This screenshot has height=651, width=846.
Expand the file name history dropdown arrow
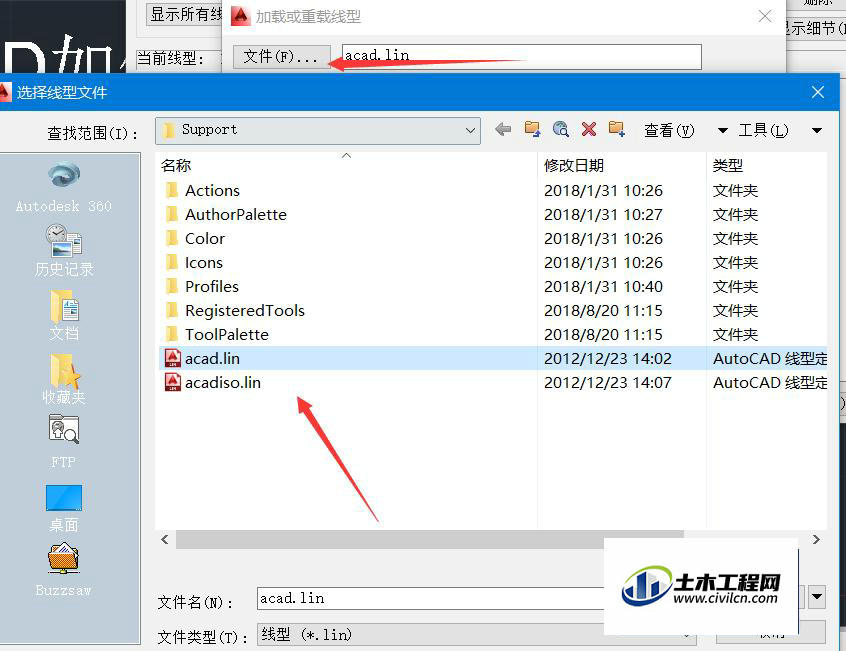pyautogui.click(x=817, y=597)
